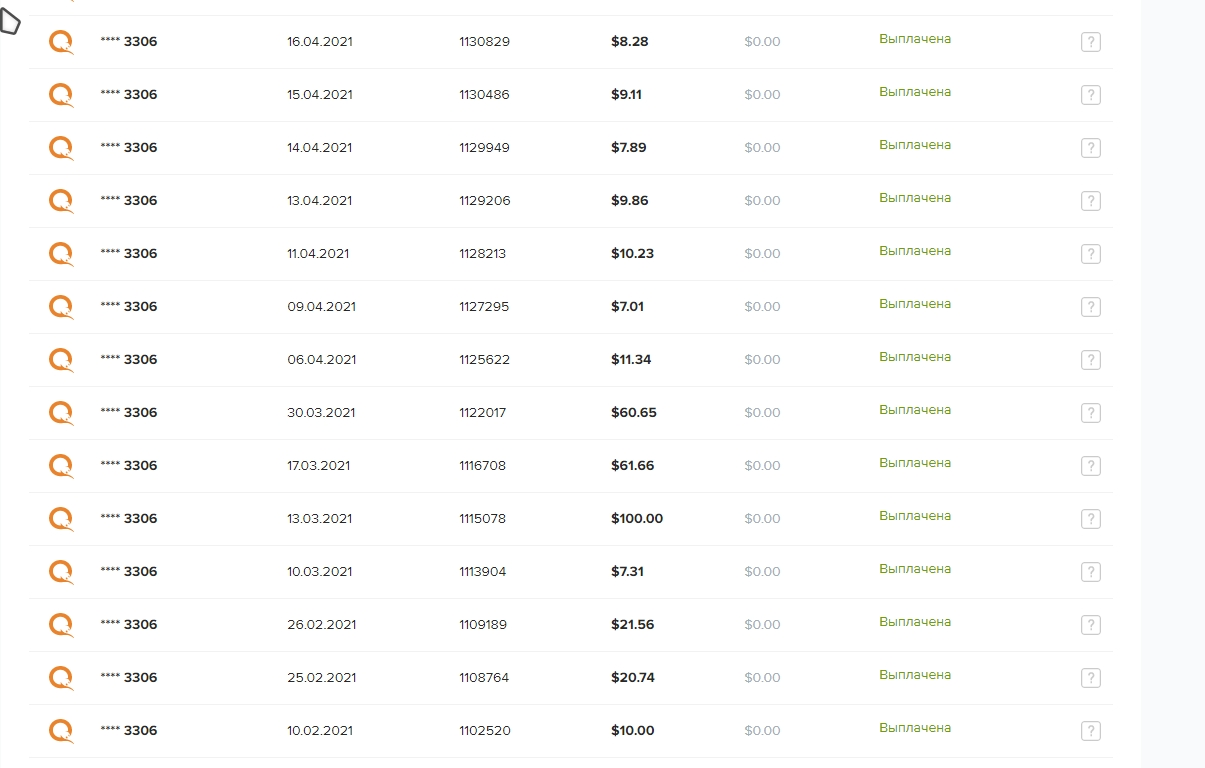Image resolution: width=1205 pixels, height=768 pixels.
Task: Click the $21.56 payout amount
Action: pyautogui.click(x=633, y=625)
